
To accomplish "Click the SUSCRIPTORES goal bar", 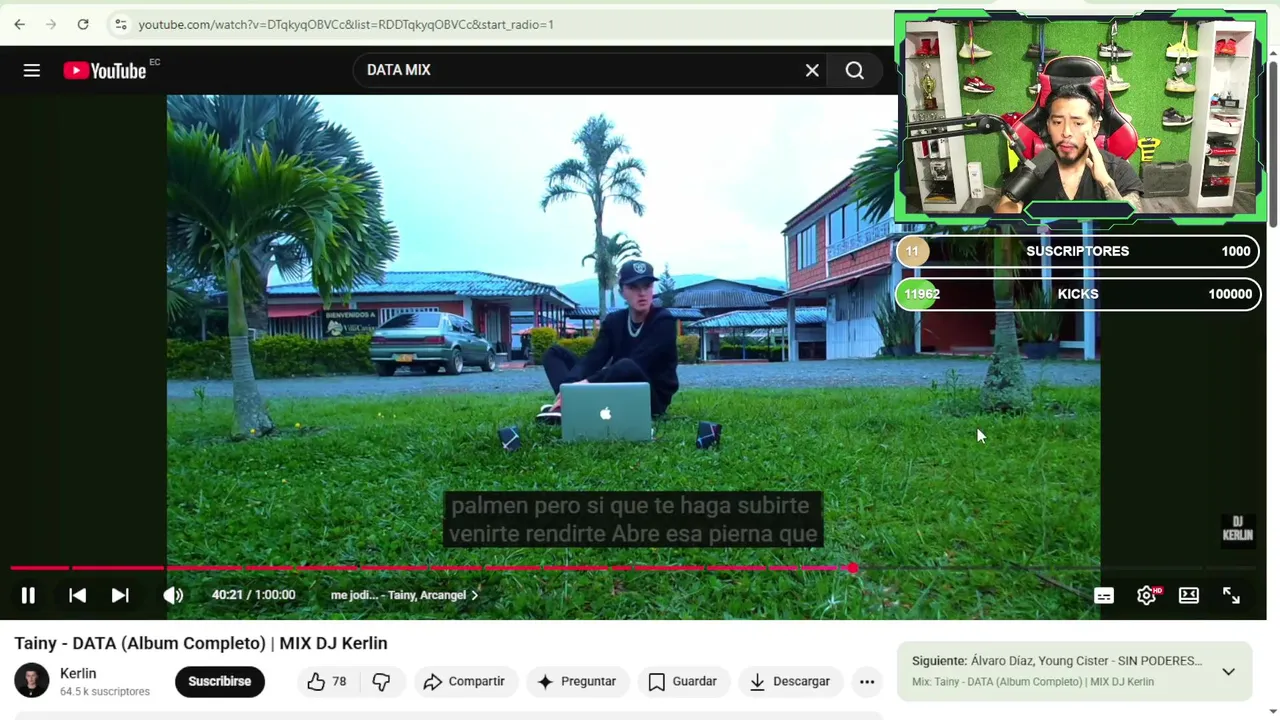I will coord(1078,251).
